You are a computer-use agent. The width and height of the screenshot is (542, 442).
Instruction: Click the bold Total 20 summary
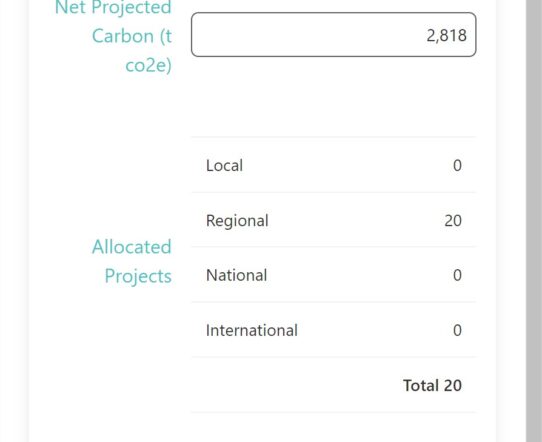point(432,385)
